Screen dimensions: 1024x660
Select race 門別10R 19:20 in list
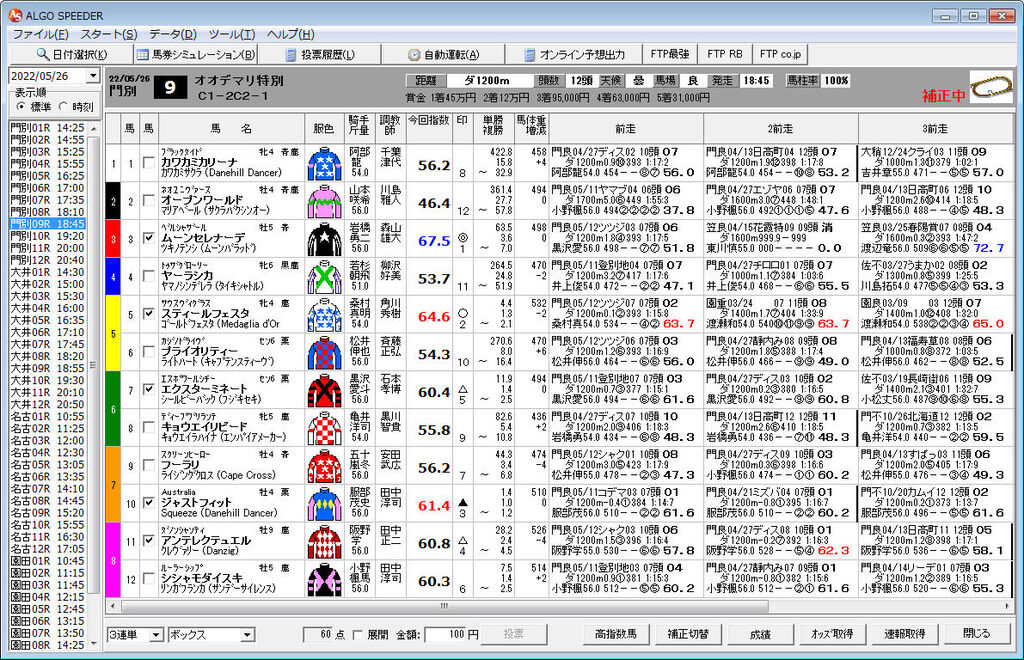47,236
